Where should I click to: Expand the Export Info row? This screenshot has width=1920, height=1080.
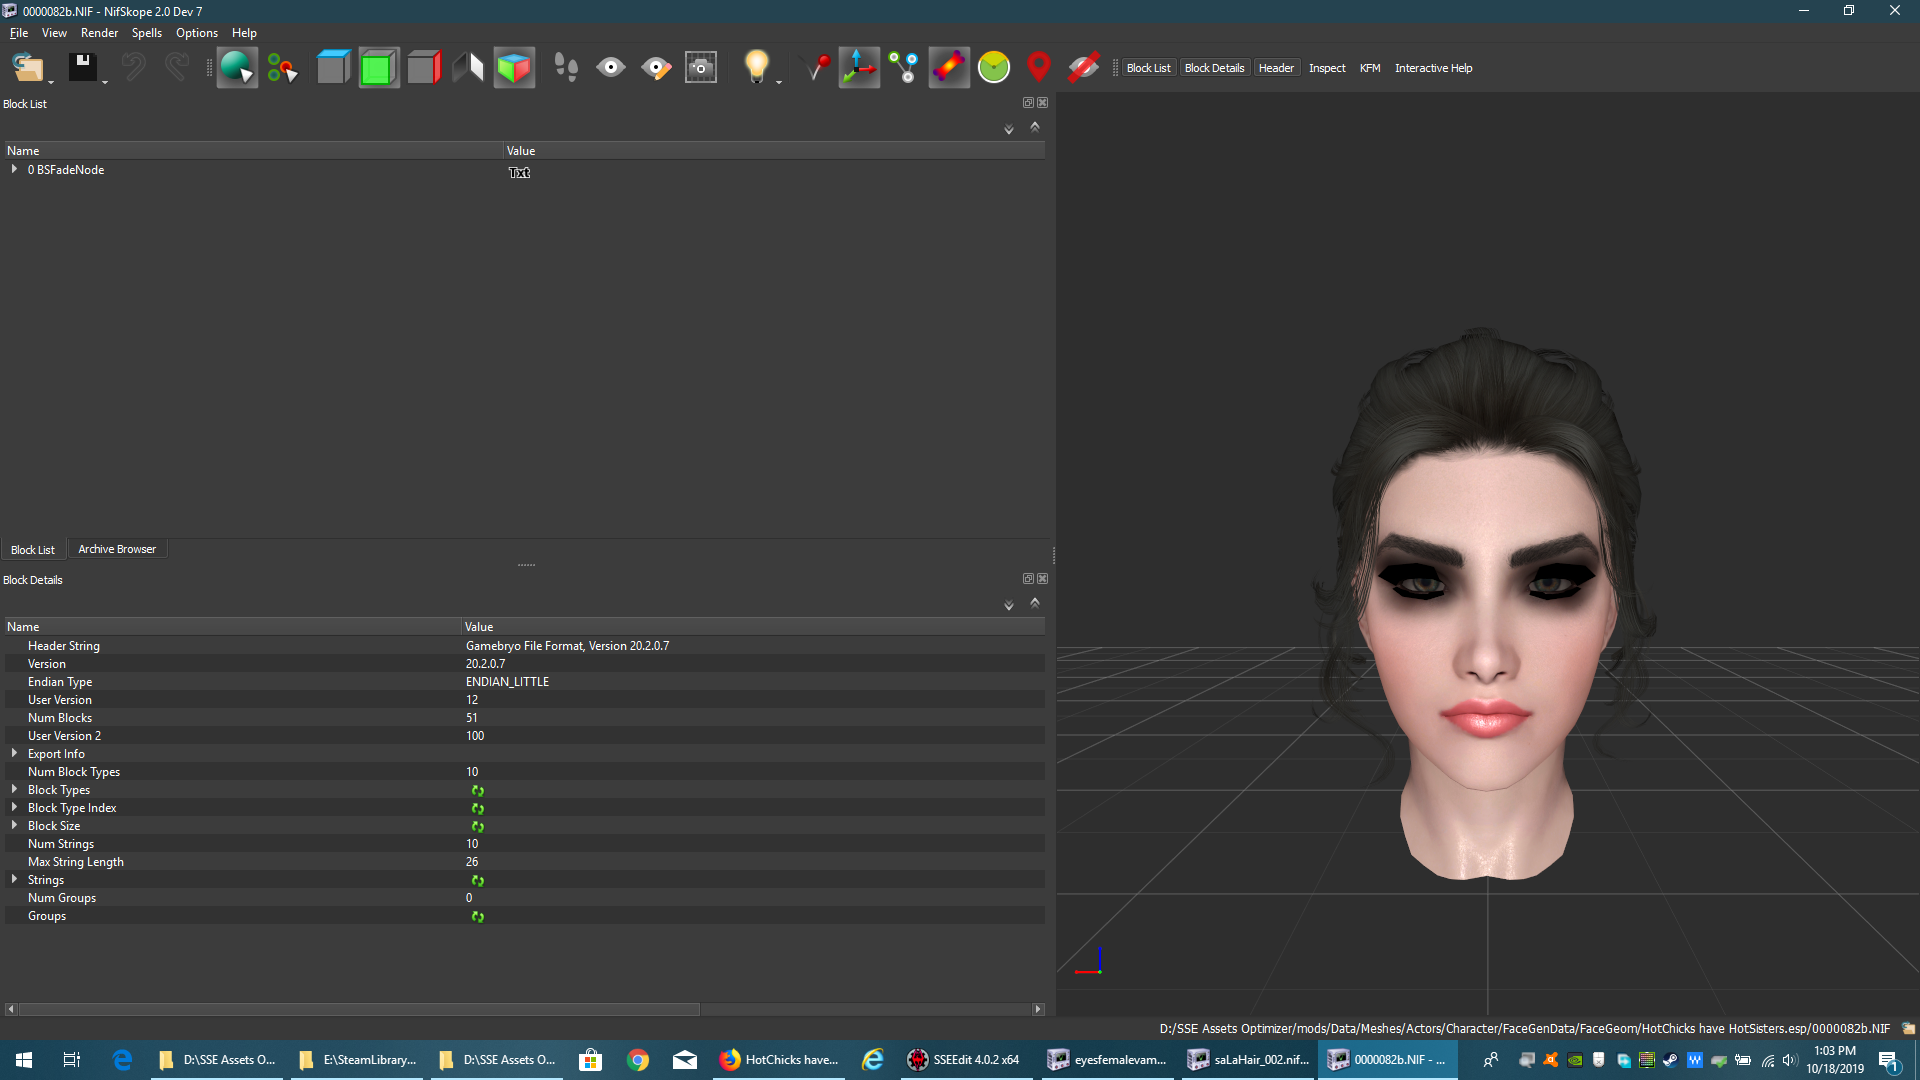click(14, 753)
